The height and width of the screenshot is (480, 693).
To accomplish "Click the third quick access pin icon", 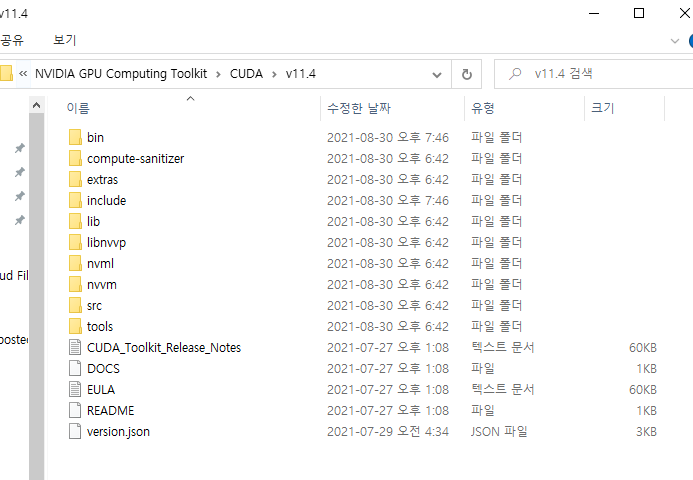I will click(19, 196).
